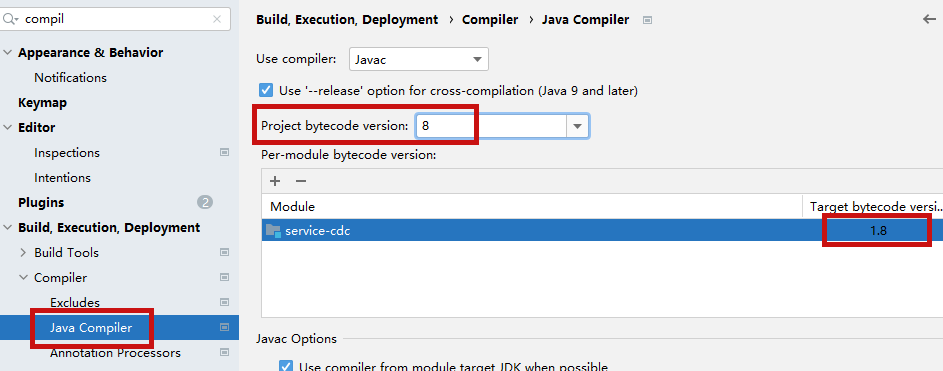Click the Target bytecode version column header
Image resolution: width=943 pixels, height=371 pixels.
click(x=873, y=207)
